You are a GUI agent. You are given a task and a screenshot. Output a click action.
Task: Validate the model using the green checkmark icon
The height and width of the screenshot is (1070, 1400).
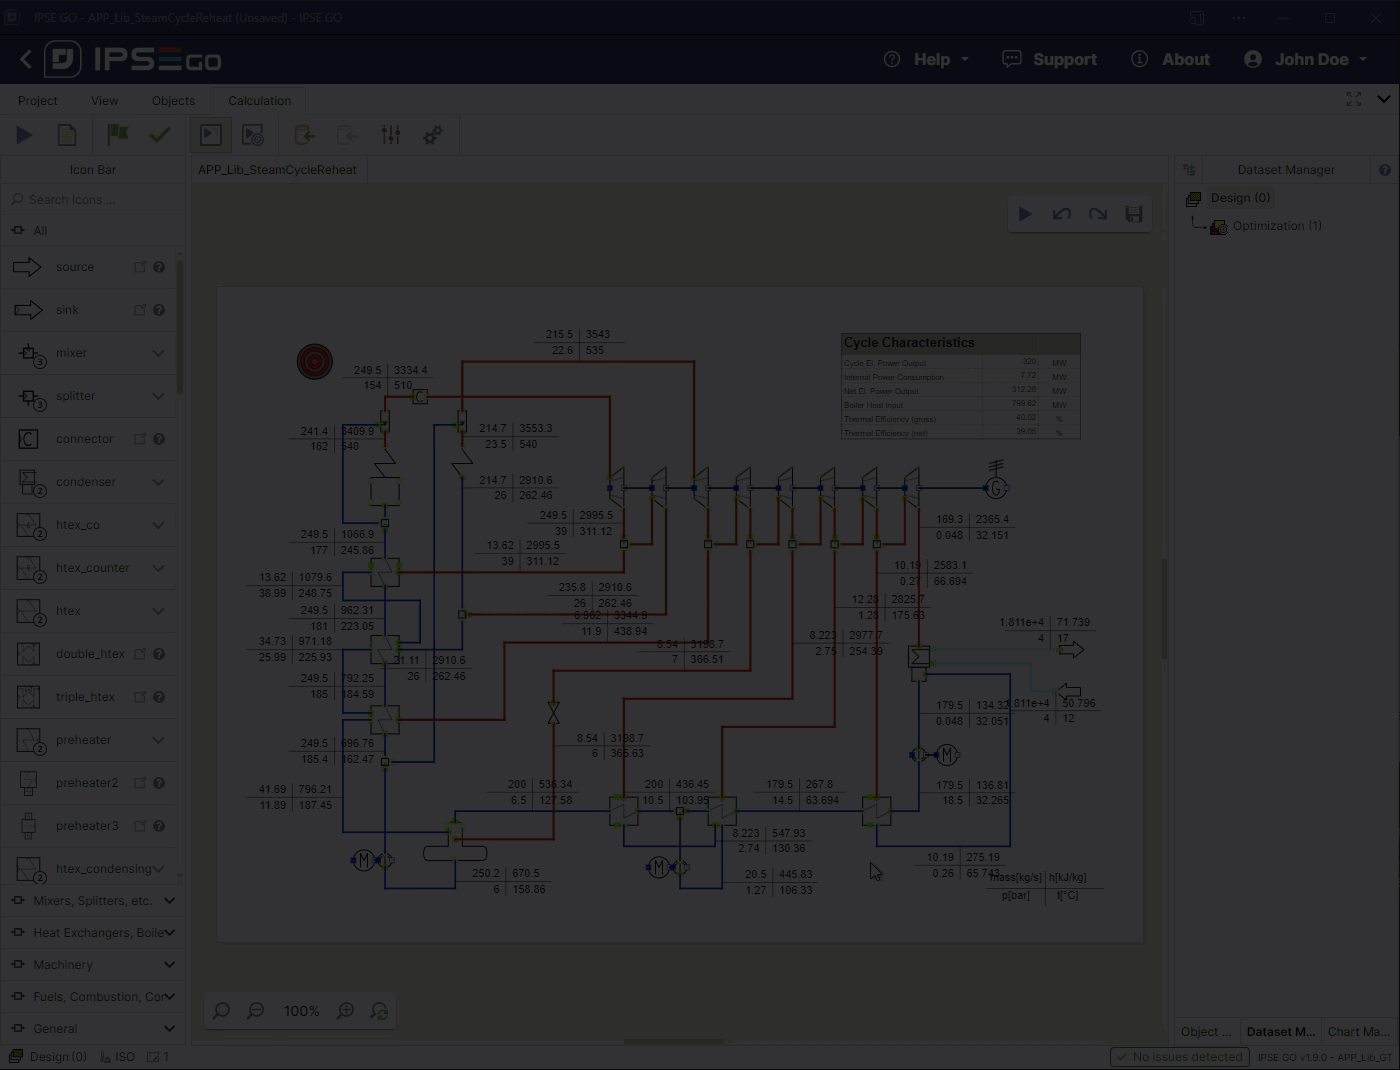[x=160, y=134]
